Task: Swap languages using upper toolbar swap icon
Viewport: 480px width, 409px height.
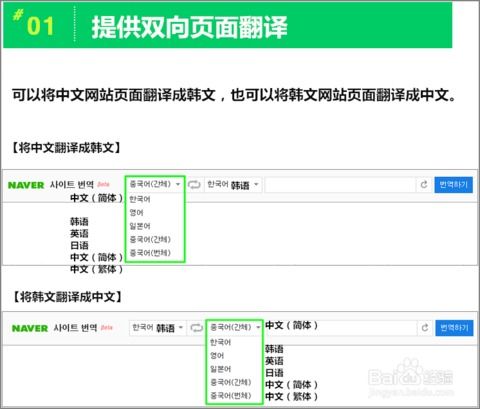Action: 194,184
